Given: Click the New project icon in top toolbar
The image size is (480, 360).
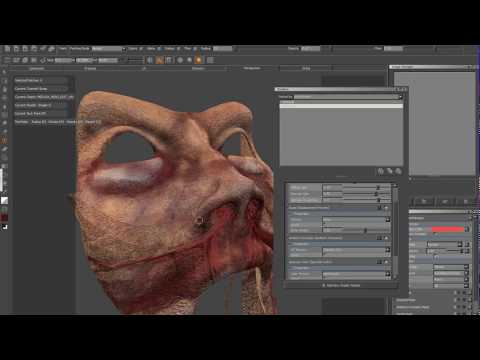Looking at the screenshot, I should pyautogui.click(x=7, y=49).
